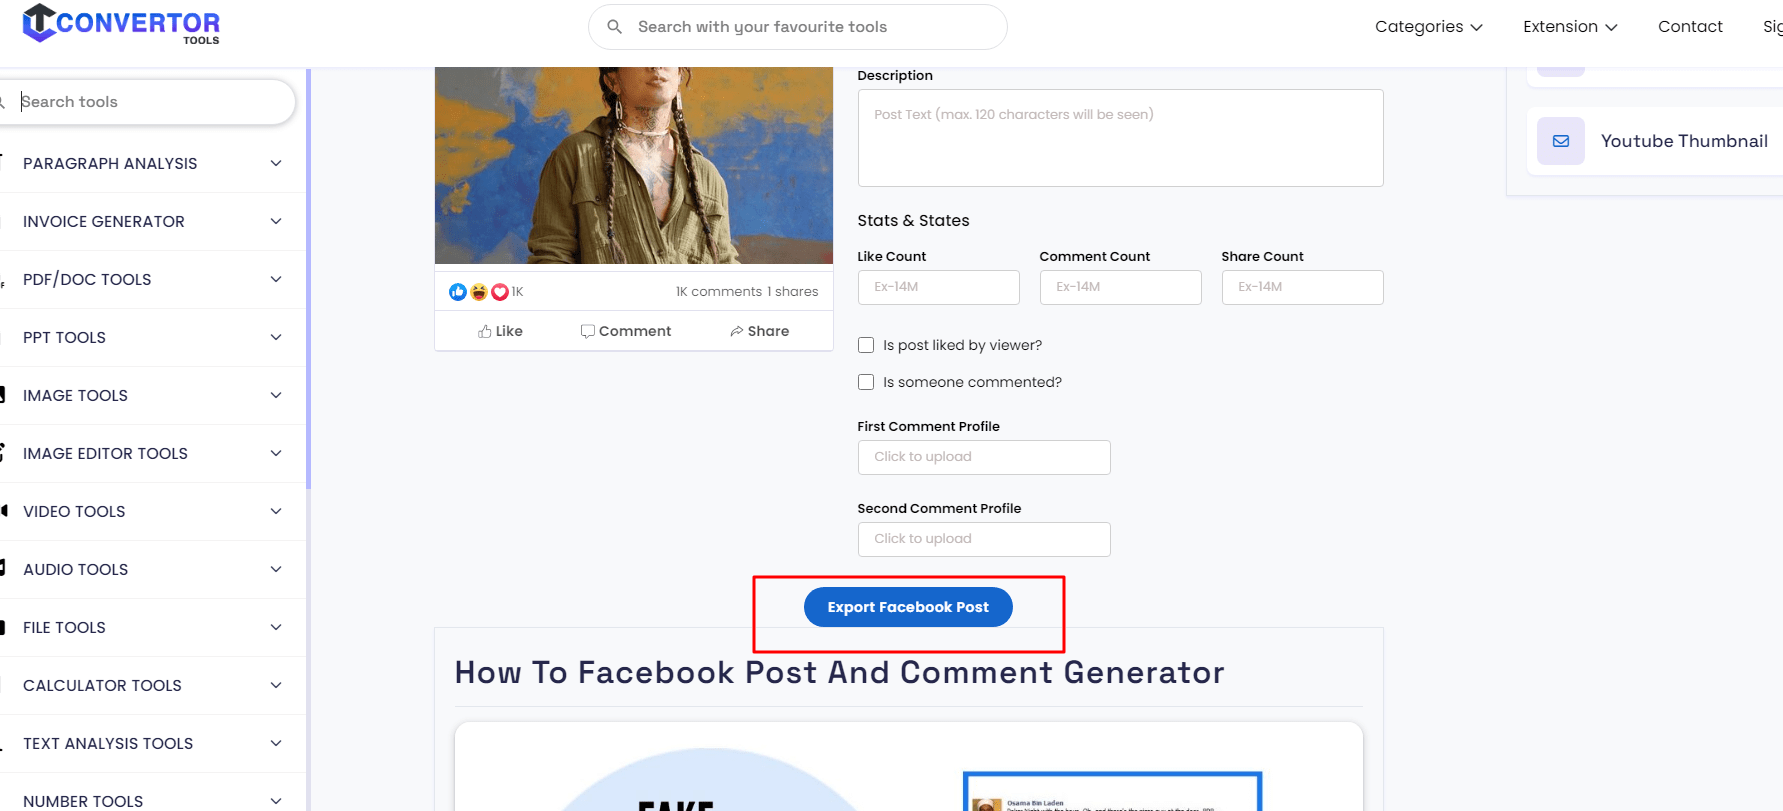Select the heart love reaction icon
Viewport: 1783px width, 811px height.
click(x=500, y=291)
